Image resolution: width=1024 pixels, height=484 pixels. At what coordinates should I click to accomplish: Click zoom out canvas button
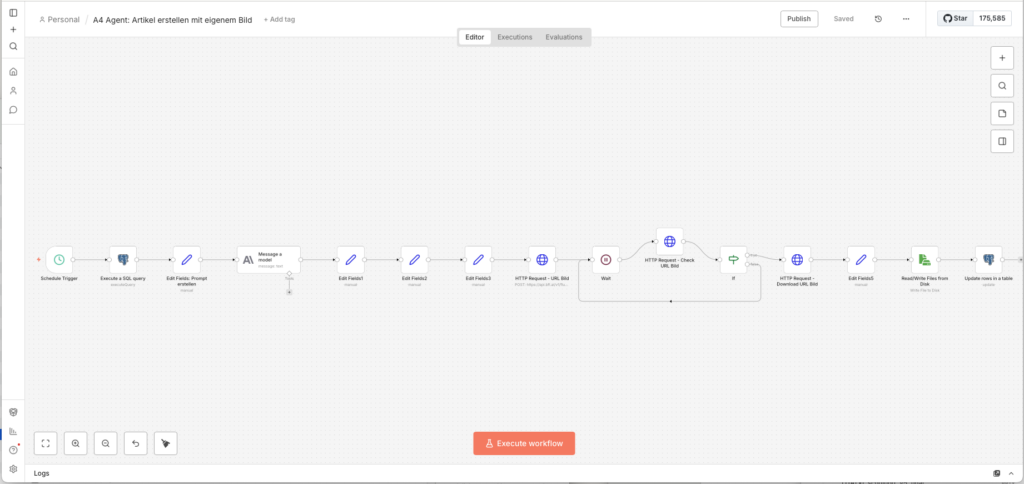(105, 443)
